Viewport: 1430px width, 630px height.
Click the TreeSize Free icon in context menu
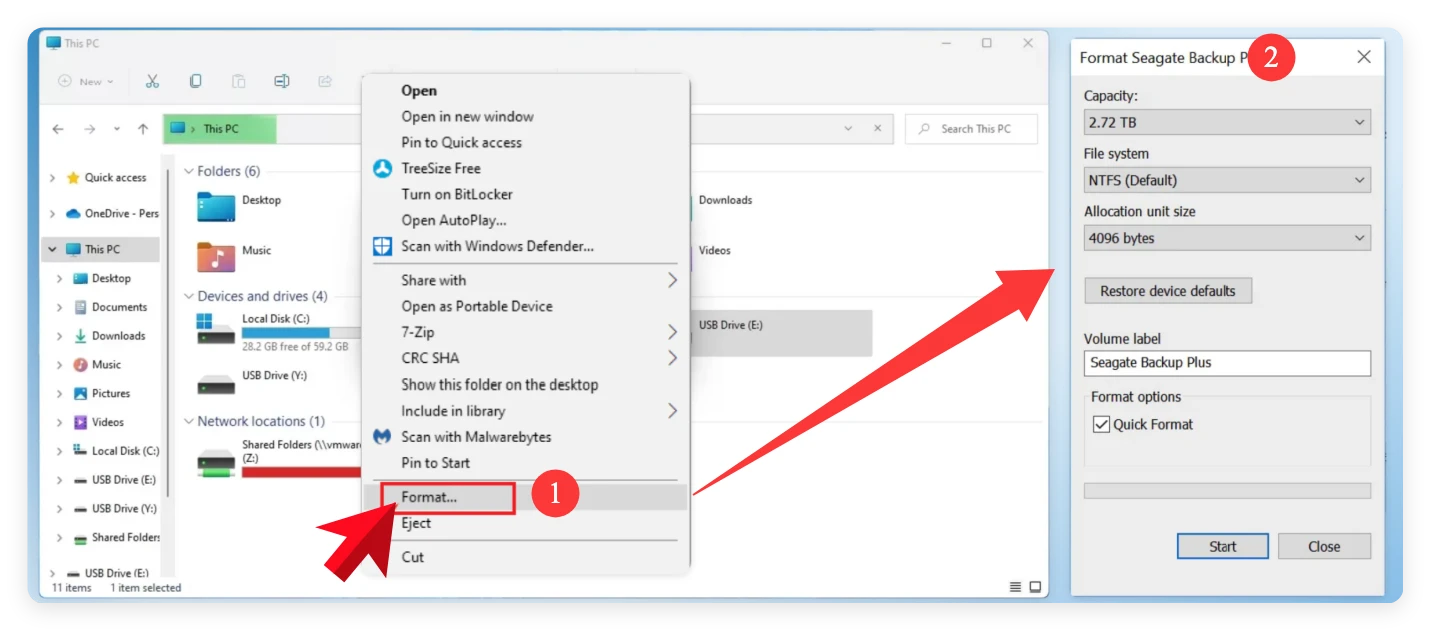[x=382, y=168]
